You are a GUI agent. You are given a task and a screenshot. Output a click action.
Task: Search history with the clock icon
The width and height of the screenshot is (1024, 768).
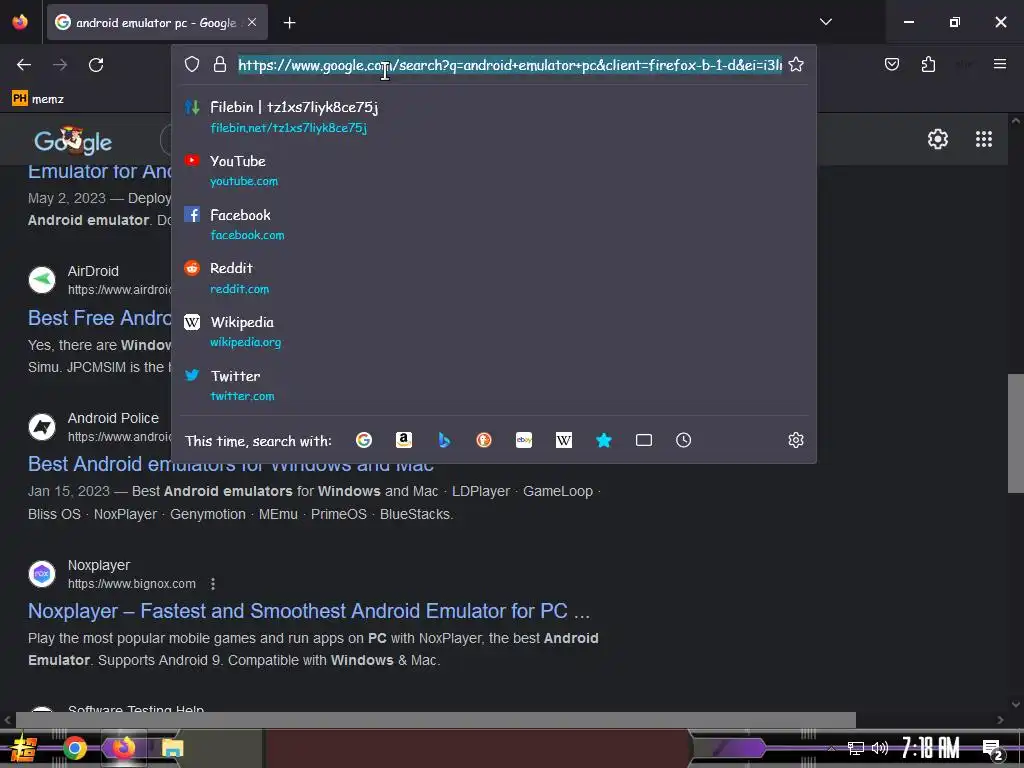[683, 440]
